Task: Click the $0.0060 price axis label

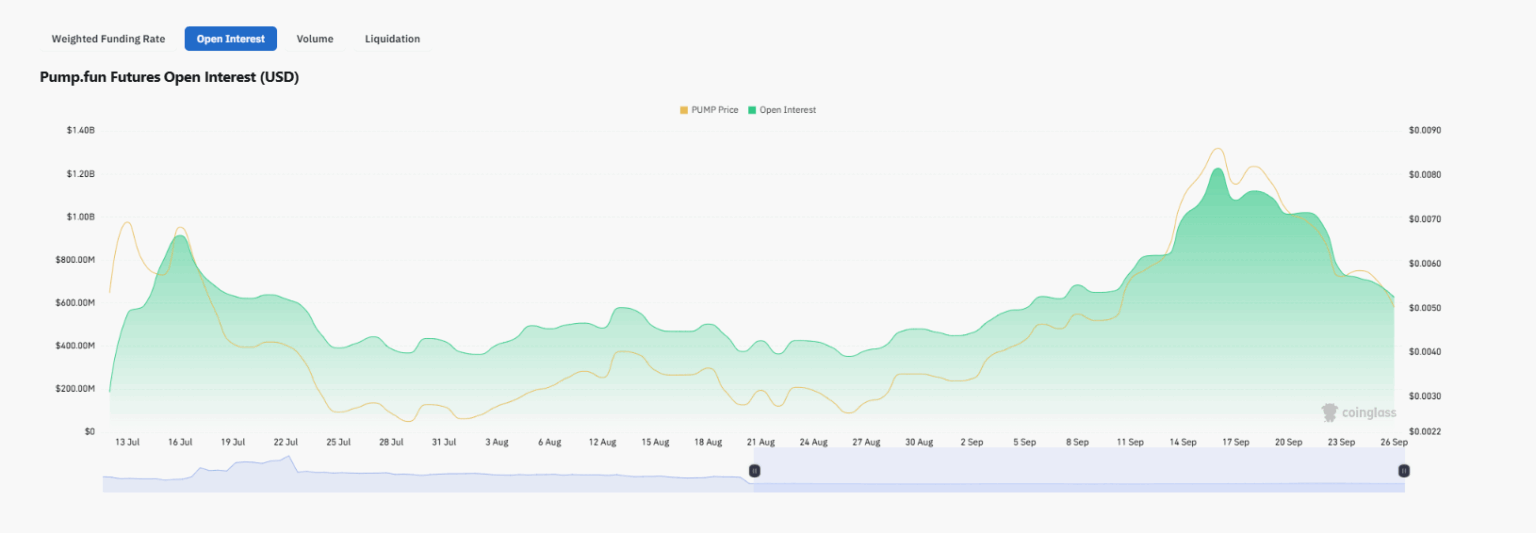Action: 1424,264
